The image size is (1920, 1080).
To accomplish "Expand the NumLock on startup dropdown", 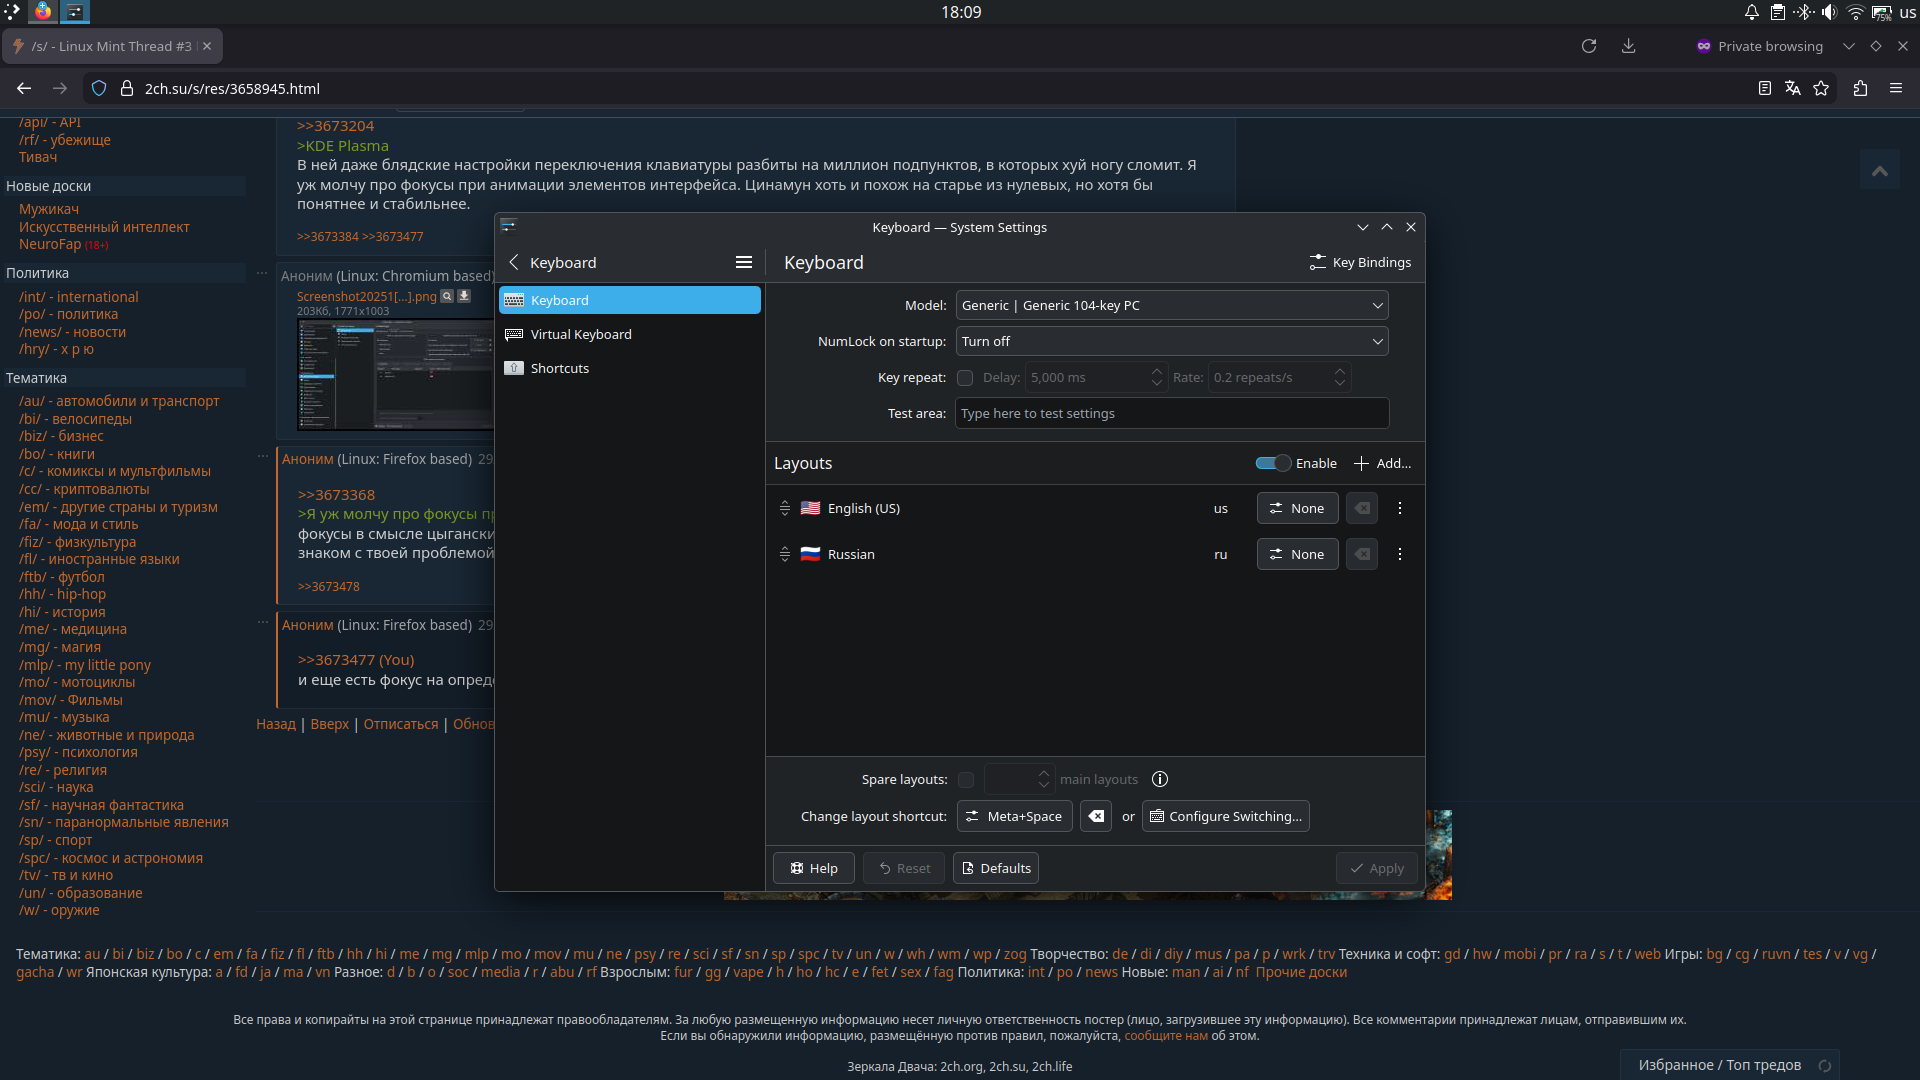I will 1171,341.
